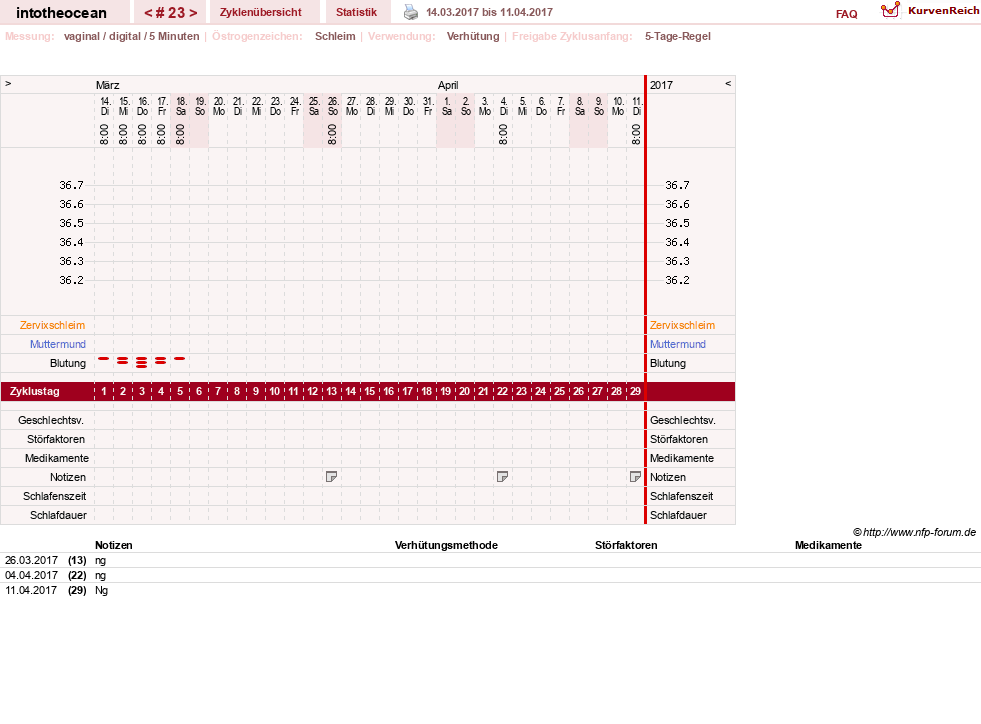Click the printer icon
The width and height of the screenshot is (981, 724).
click(410, 12)
